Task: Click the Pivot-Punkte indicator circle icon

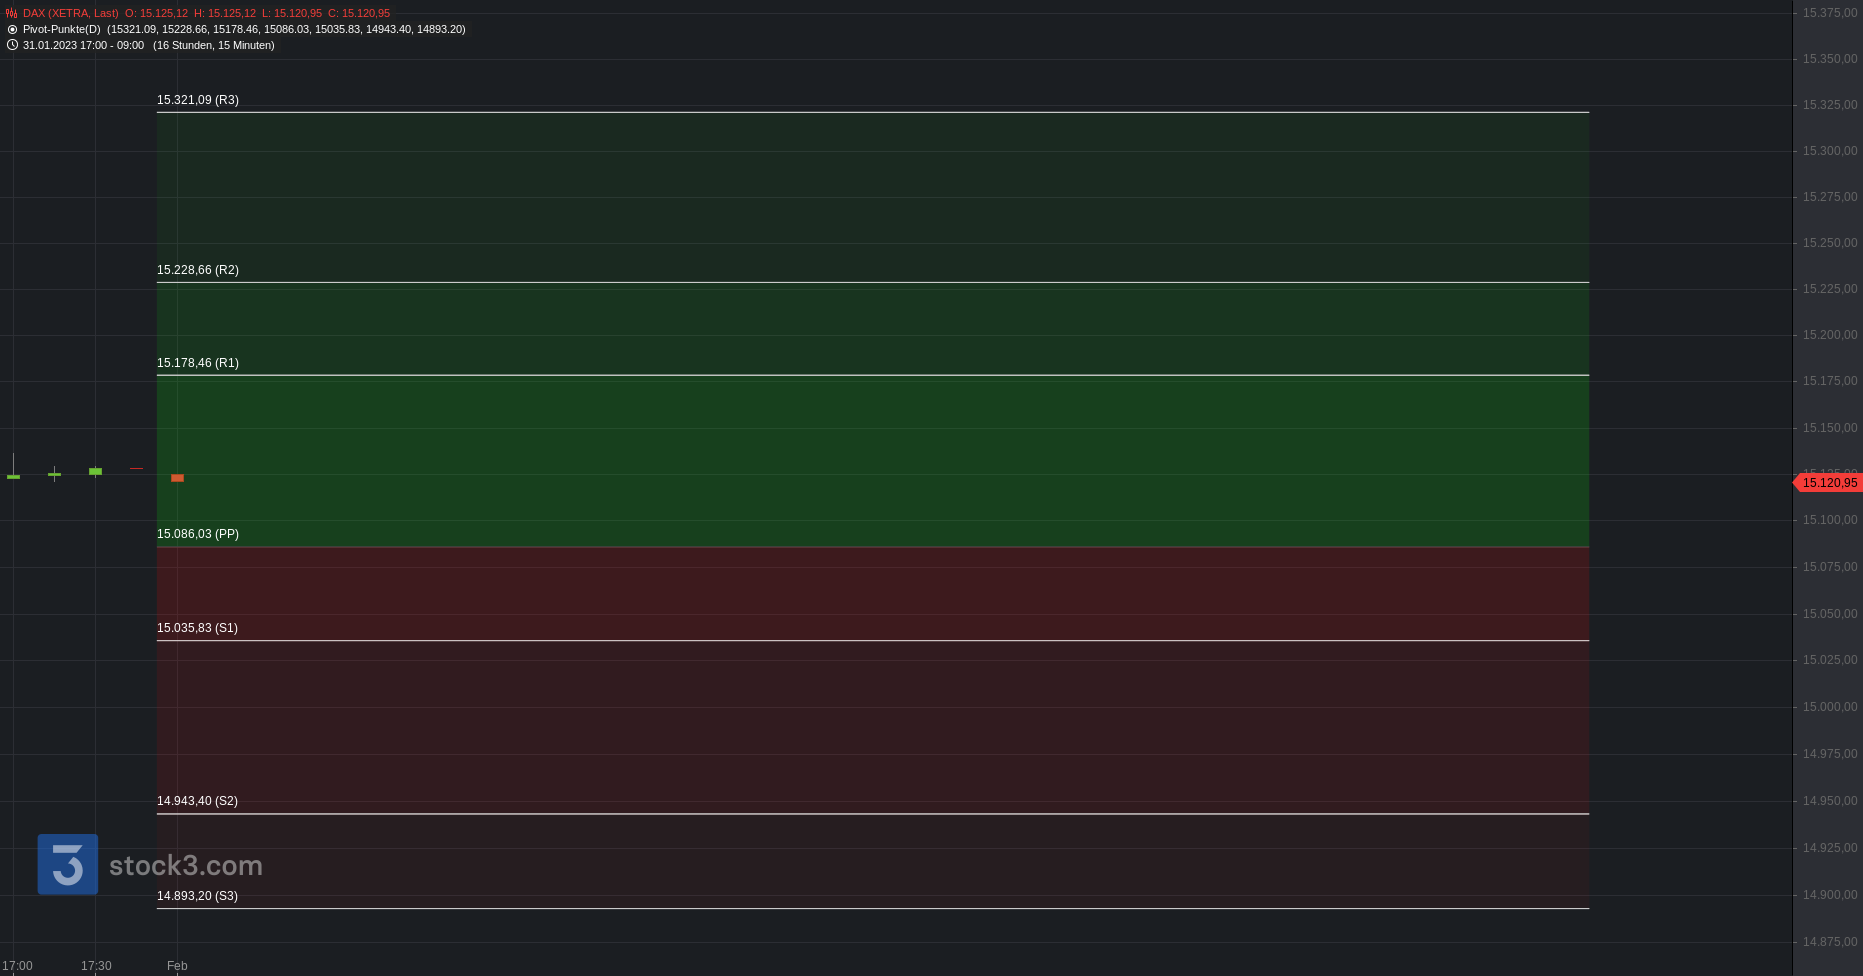Action: click(x=12, y=30)
